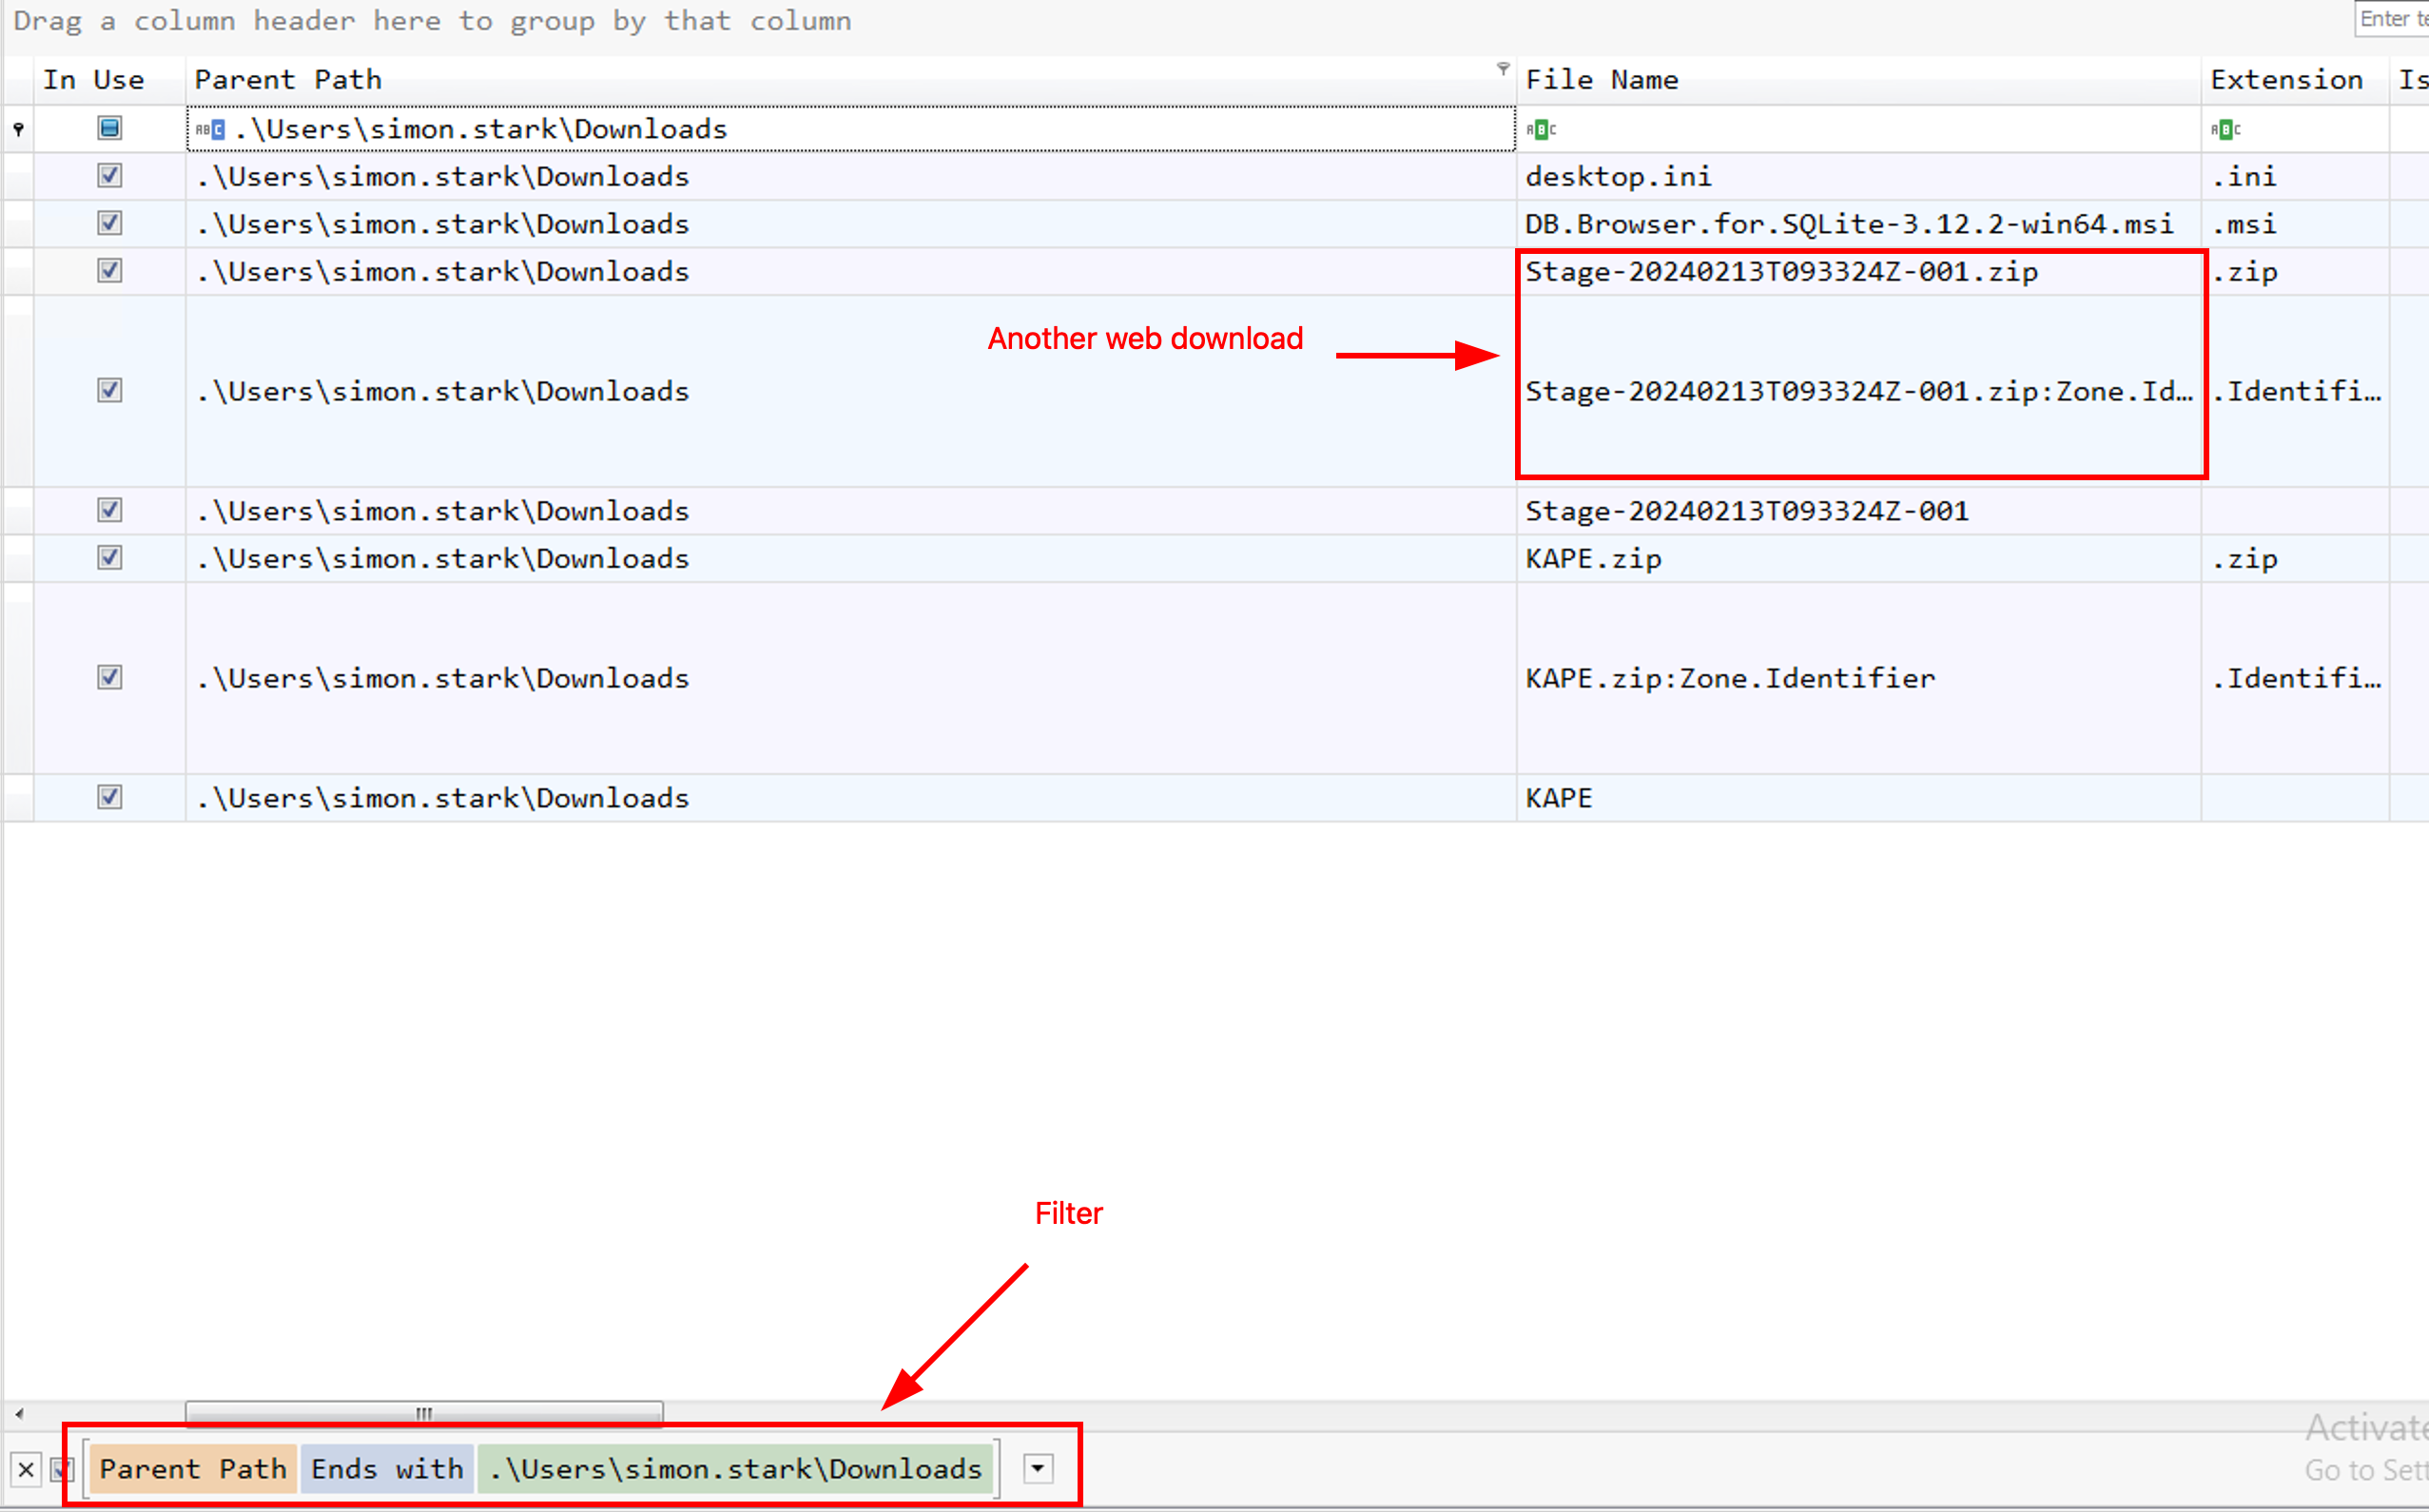Sort by the File Name column header
The image size is (2429, 1512).
[x=1601, y=80]
